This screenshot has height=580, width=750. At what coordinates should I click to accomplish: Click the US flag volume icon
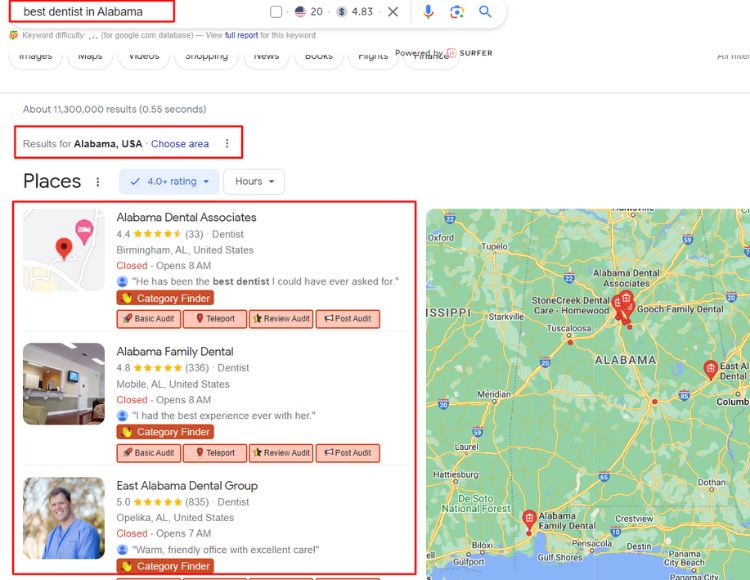coord(300,11)
